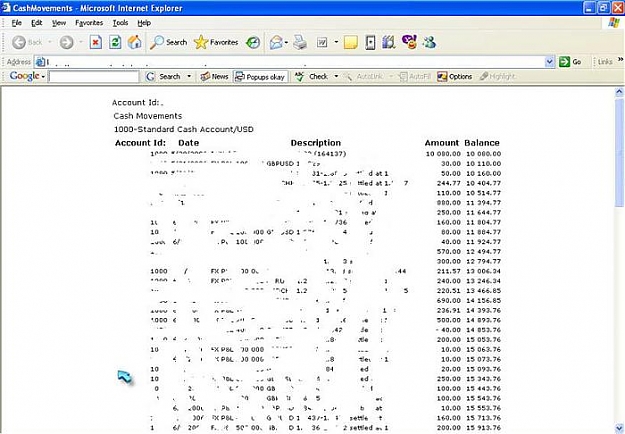Image resolution: width=625 pixels, height=434 pixels.
Task: Run Google toolbar spell Check
Action: click(311, 77)
